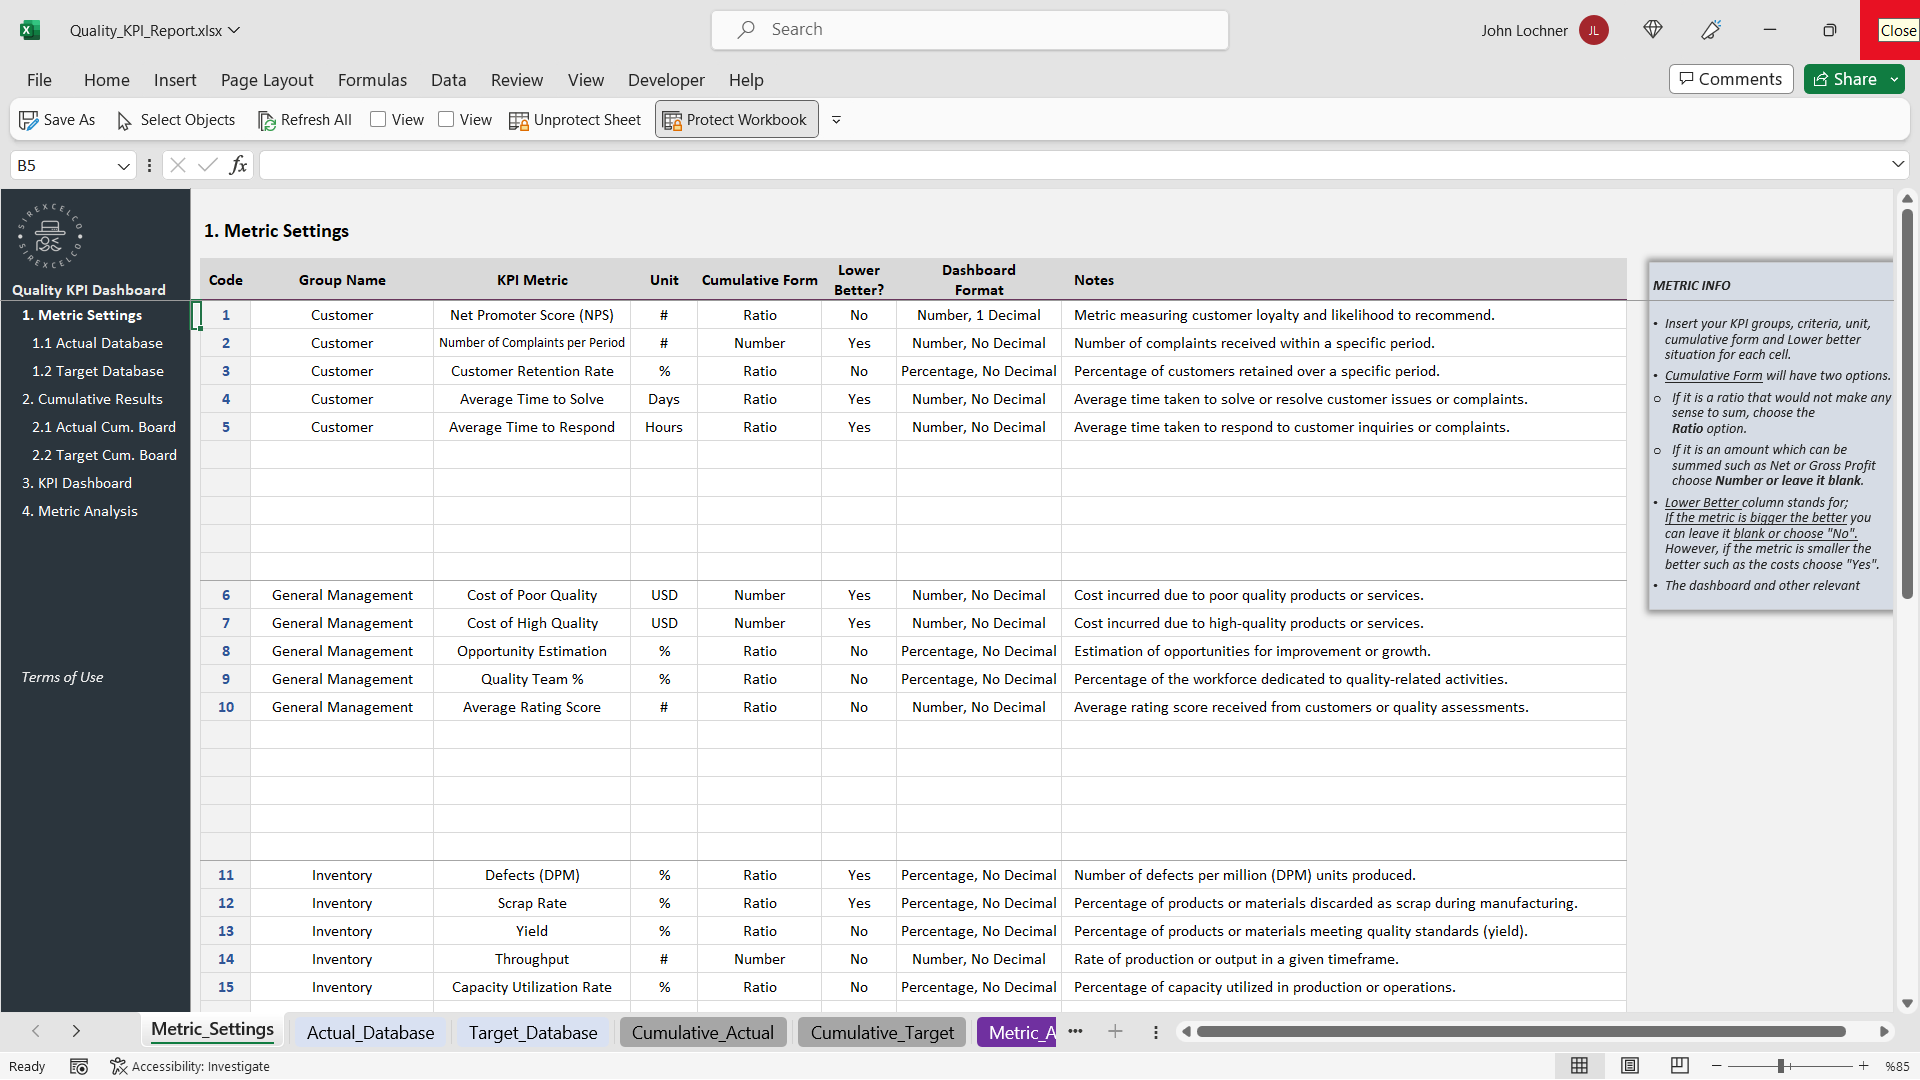Image resolution: width=1920 pixels, height=1080 pixels.
Task: Click the John Lochner account avatar
Action: [1593, 30]
